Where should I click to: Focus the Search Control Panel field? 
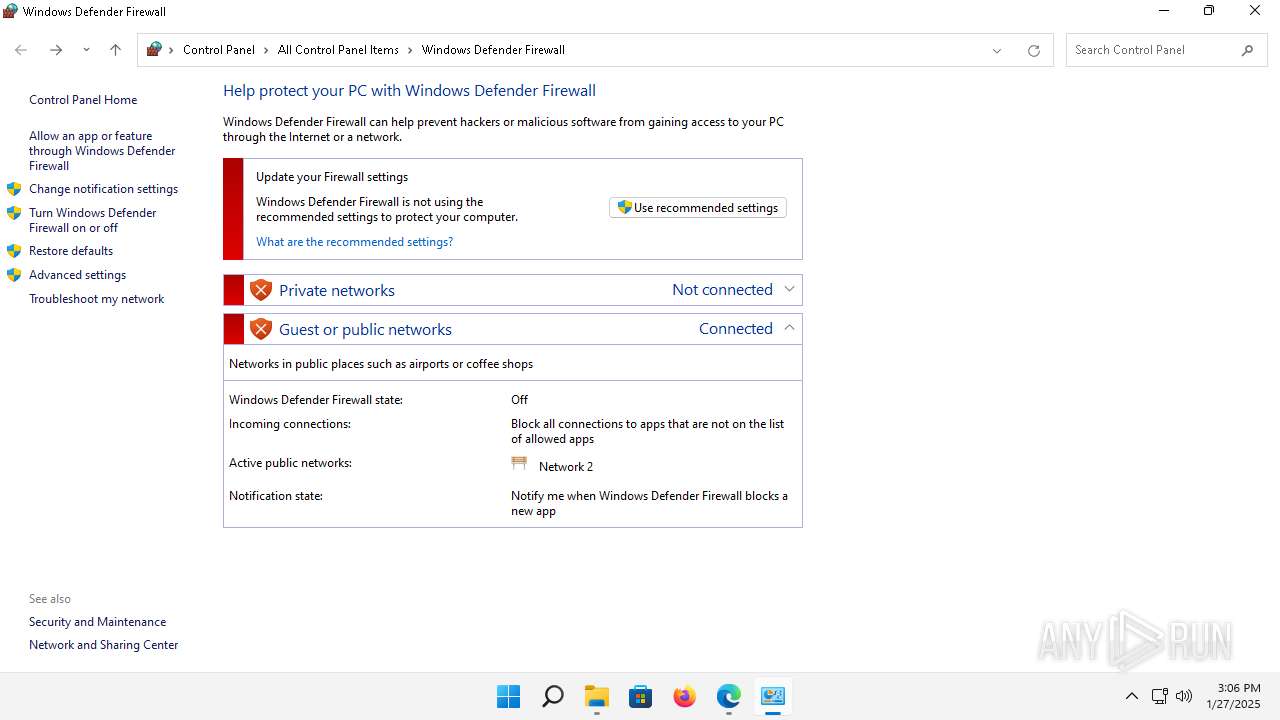1154,50
